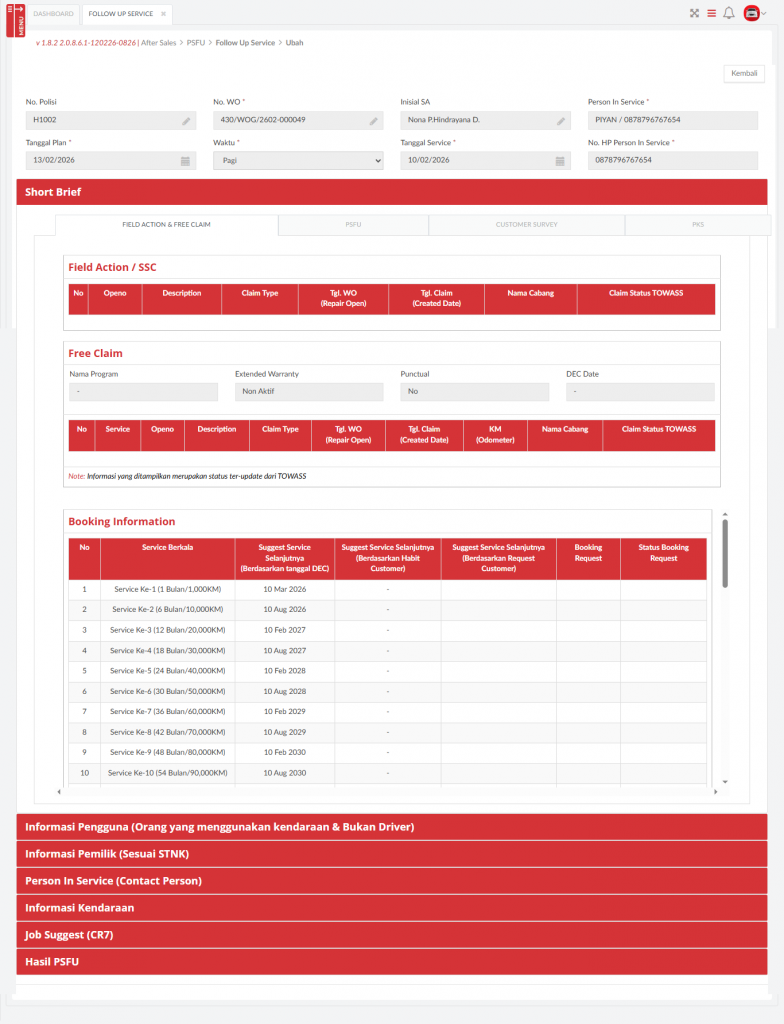Open the Tanggal Plan calendar picker
The height and width of the screenshot is (1024, 784).
(185, 161)
